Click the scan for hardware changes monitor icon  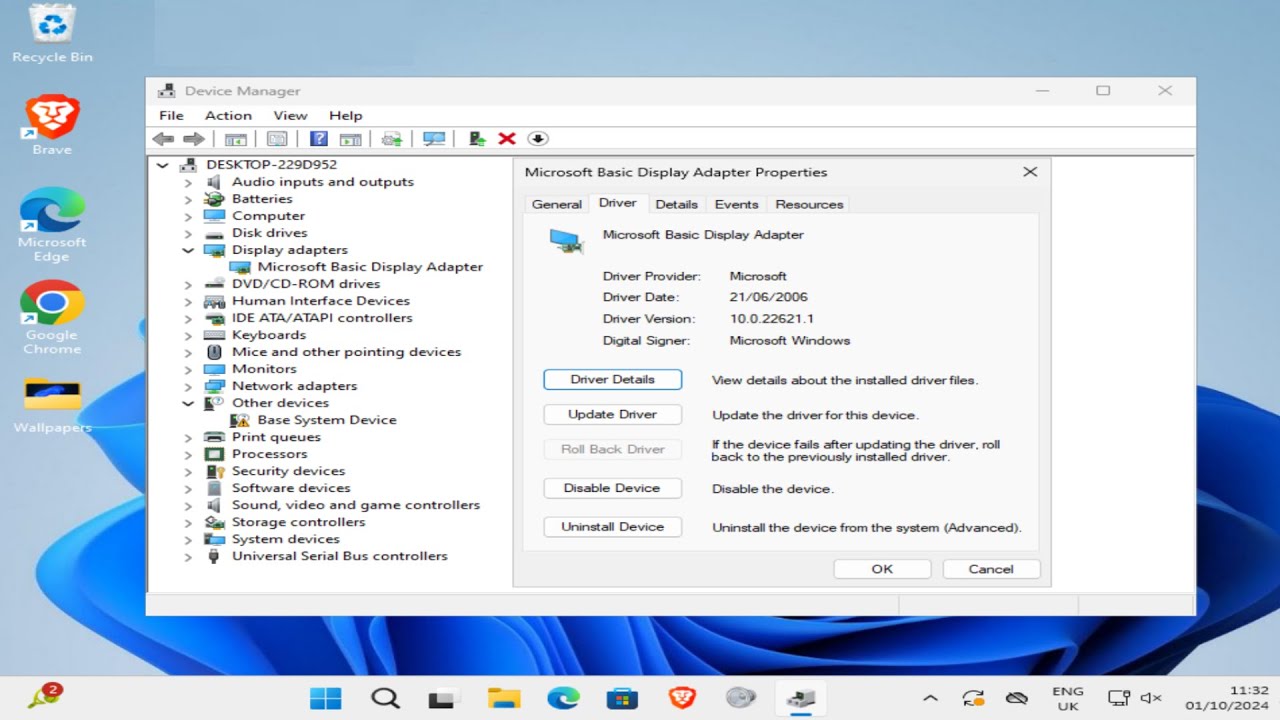434,139
